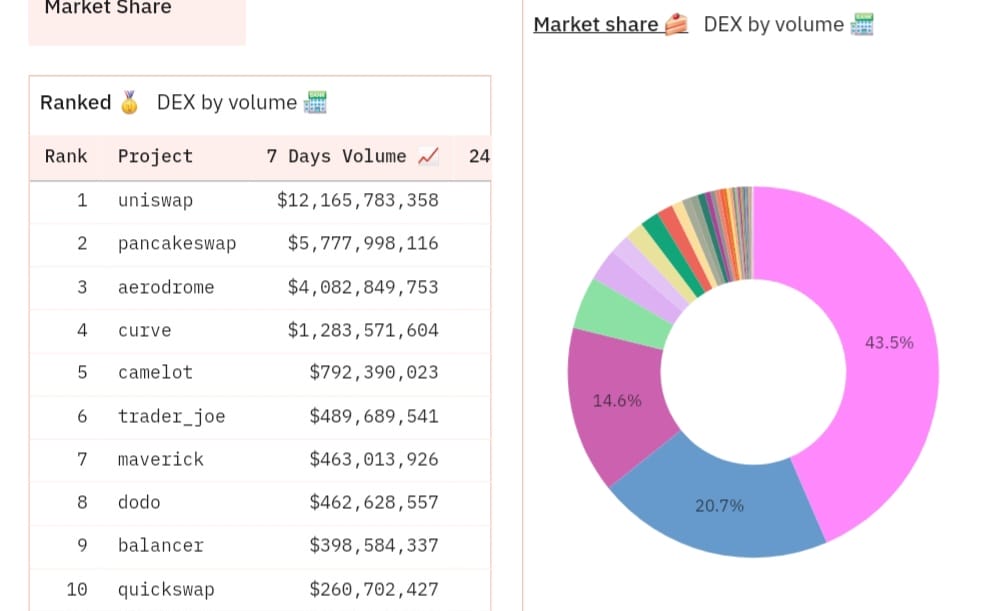Click the building emoji above the donut chart
Viewport: 981px width, 611px height.
tap(862, 25)
